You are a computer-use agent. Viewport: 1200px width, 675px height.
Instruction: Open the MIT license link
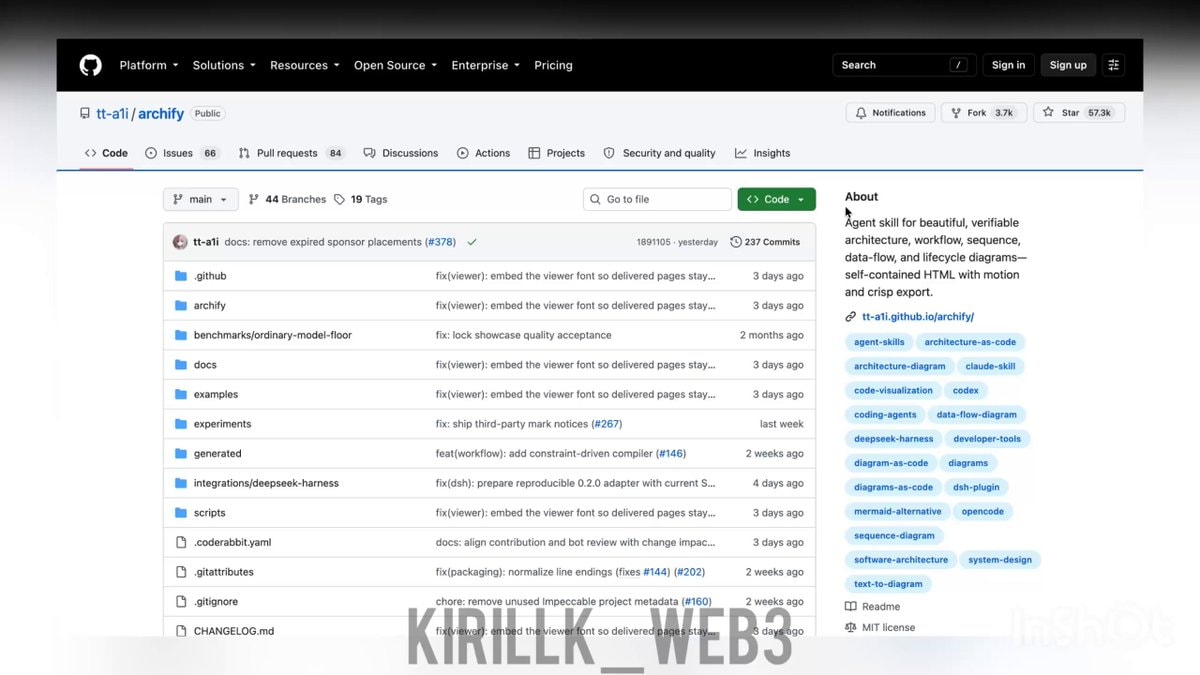click(x=880, y=628)
